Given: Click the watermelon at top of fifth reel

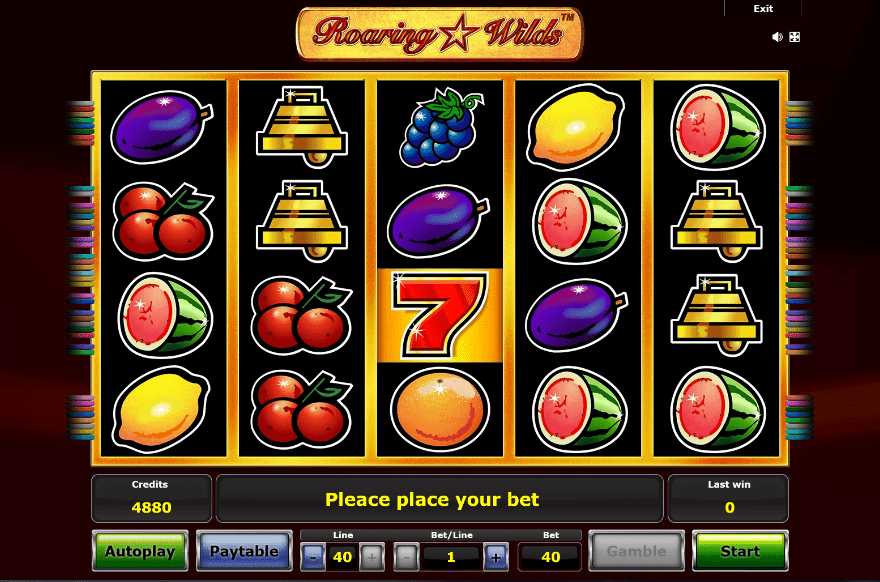Looking at the screenshot, I should coord(717,127).
